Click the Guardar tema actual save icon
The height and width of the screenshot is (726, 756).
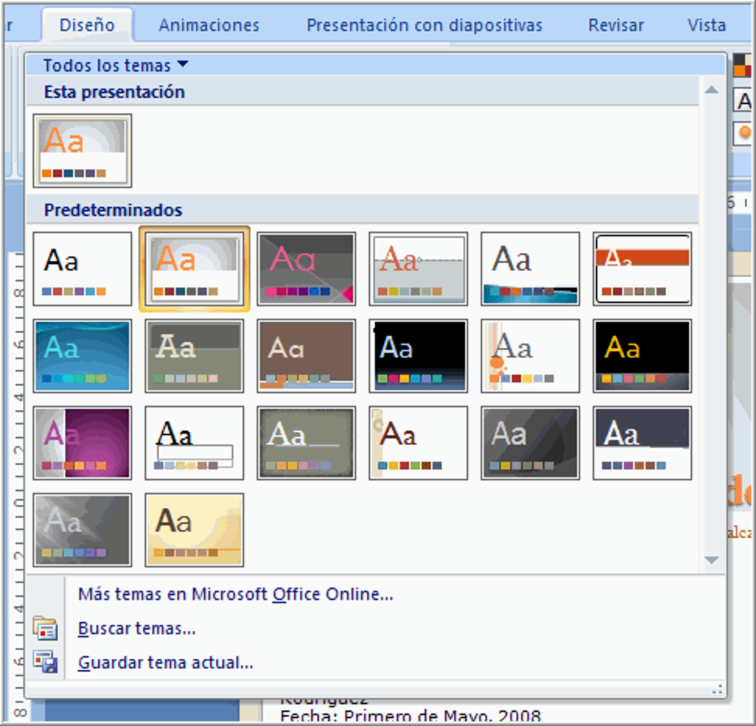pyautogui.click(x=45, y=662)
